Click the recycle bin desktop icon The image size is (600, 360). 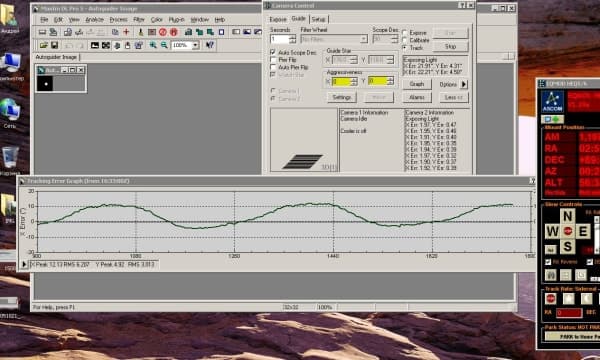pyautogui.click(x=10, y=157)
